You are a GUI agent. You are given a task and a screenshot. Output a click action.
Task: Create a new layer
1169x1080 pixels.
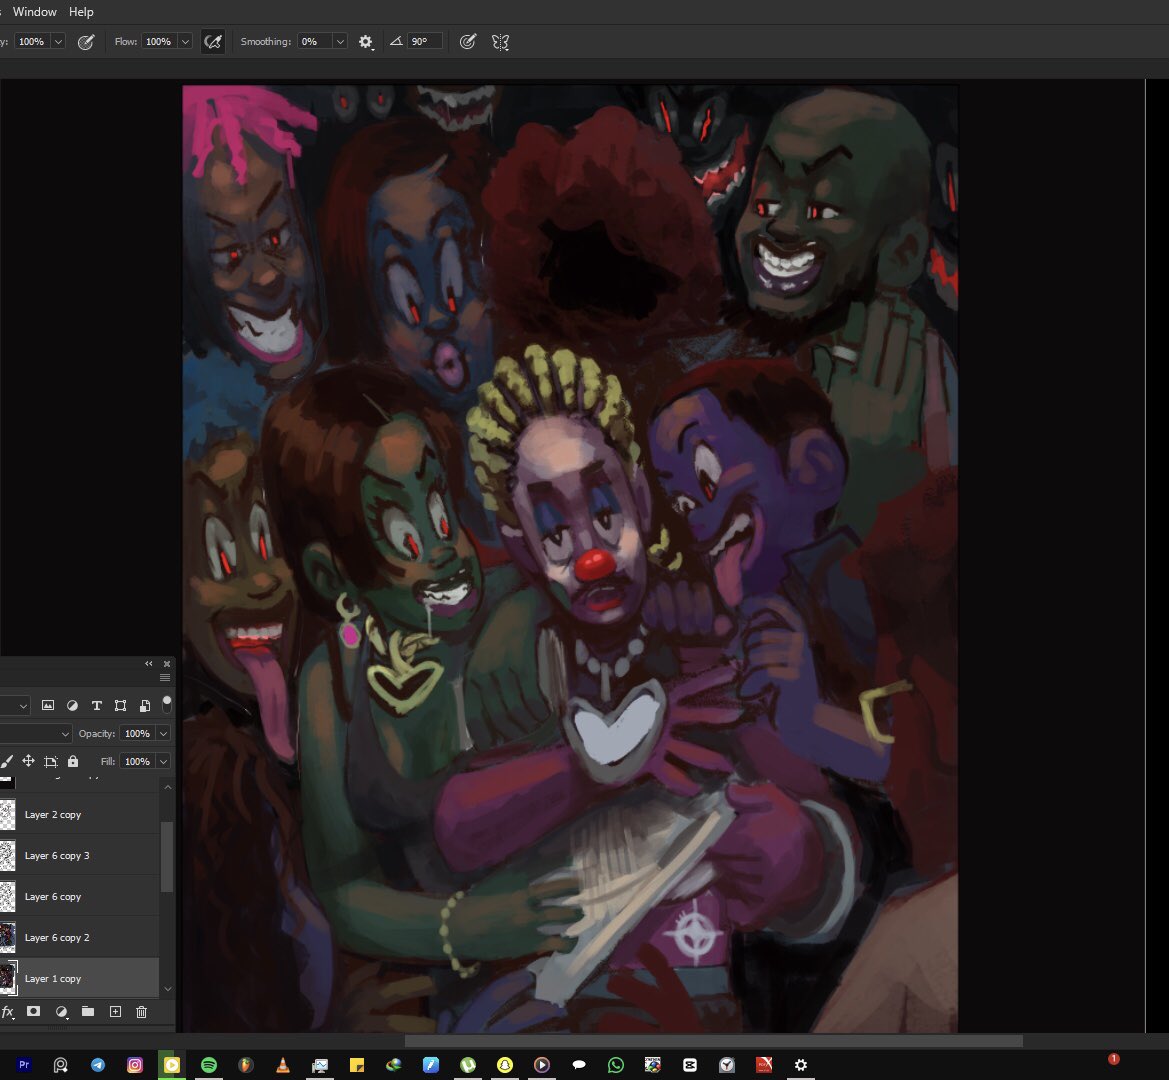click(x=115, y=1011)
